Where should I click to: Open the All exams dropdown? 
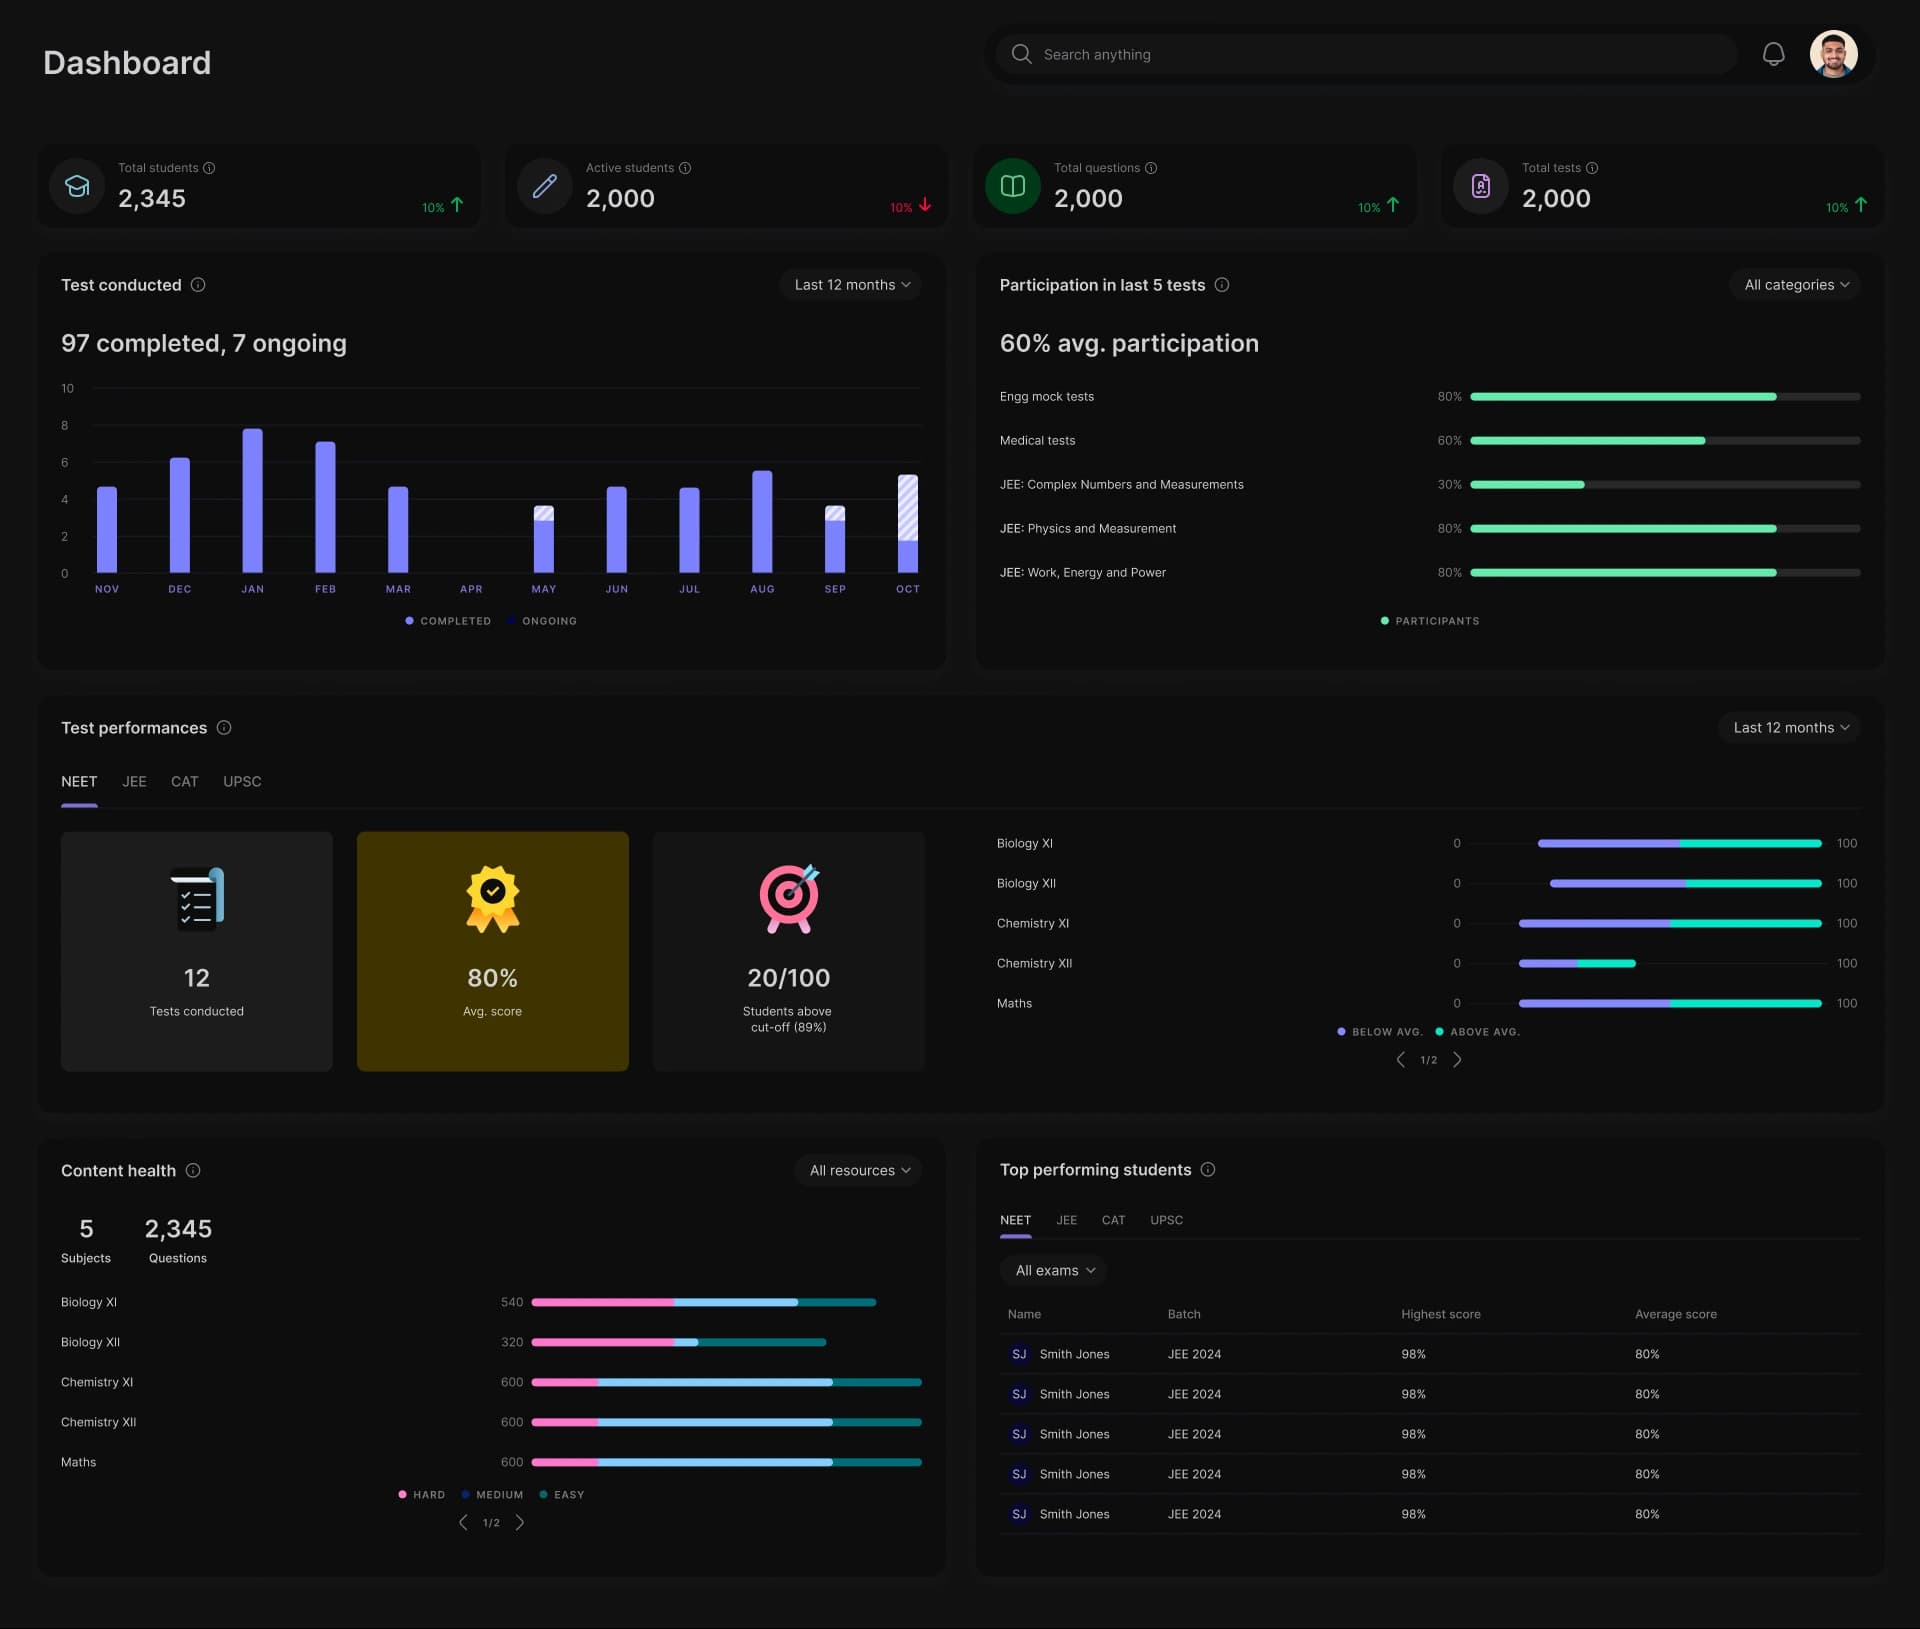(1053, 1270)
